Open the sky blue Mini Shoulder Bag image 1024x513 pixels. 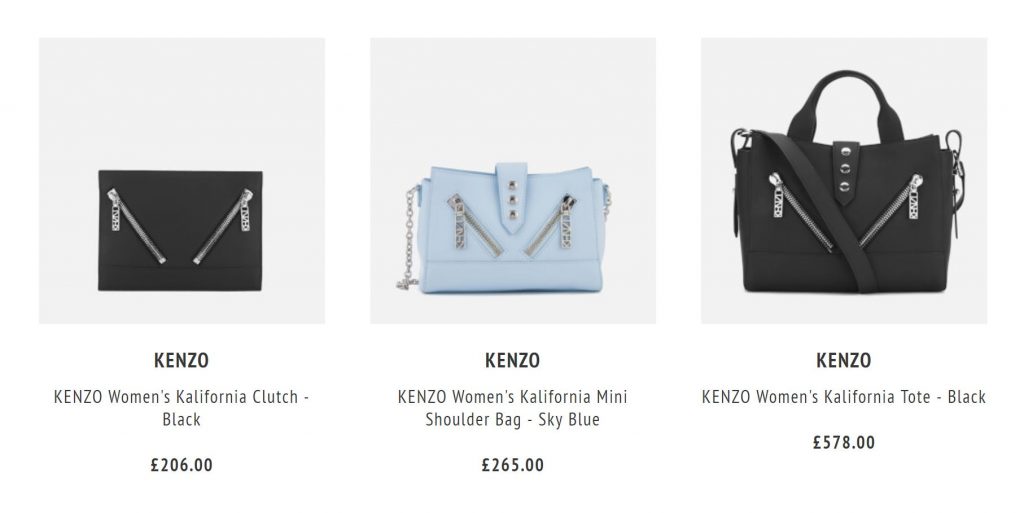513,181
